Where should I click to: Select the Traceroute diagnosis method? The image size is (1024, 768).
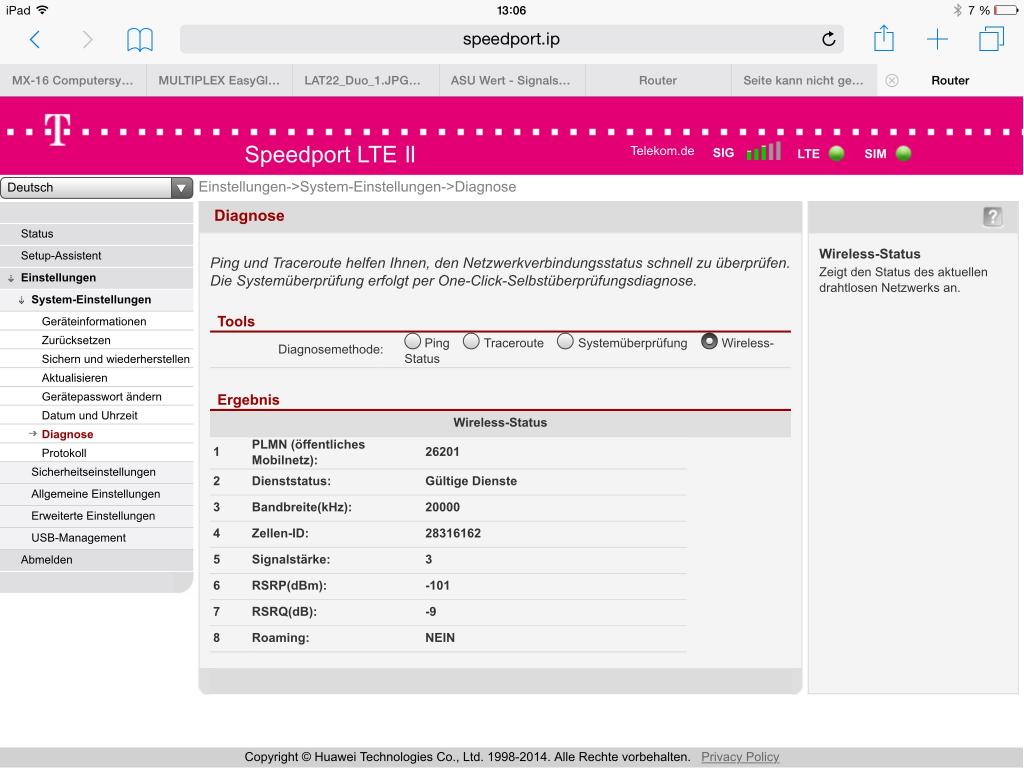[x=471, y=341]
